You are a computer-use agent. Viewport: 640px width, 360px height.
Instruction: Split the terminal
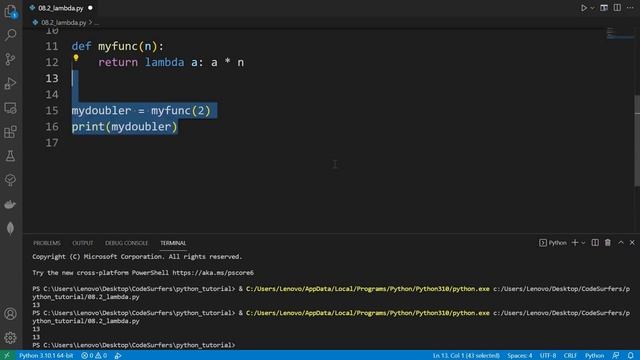click(x=595, y=242)
